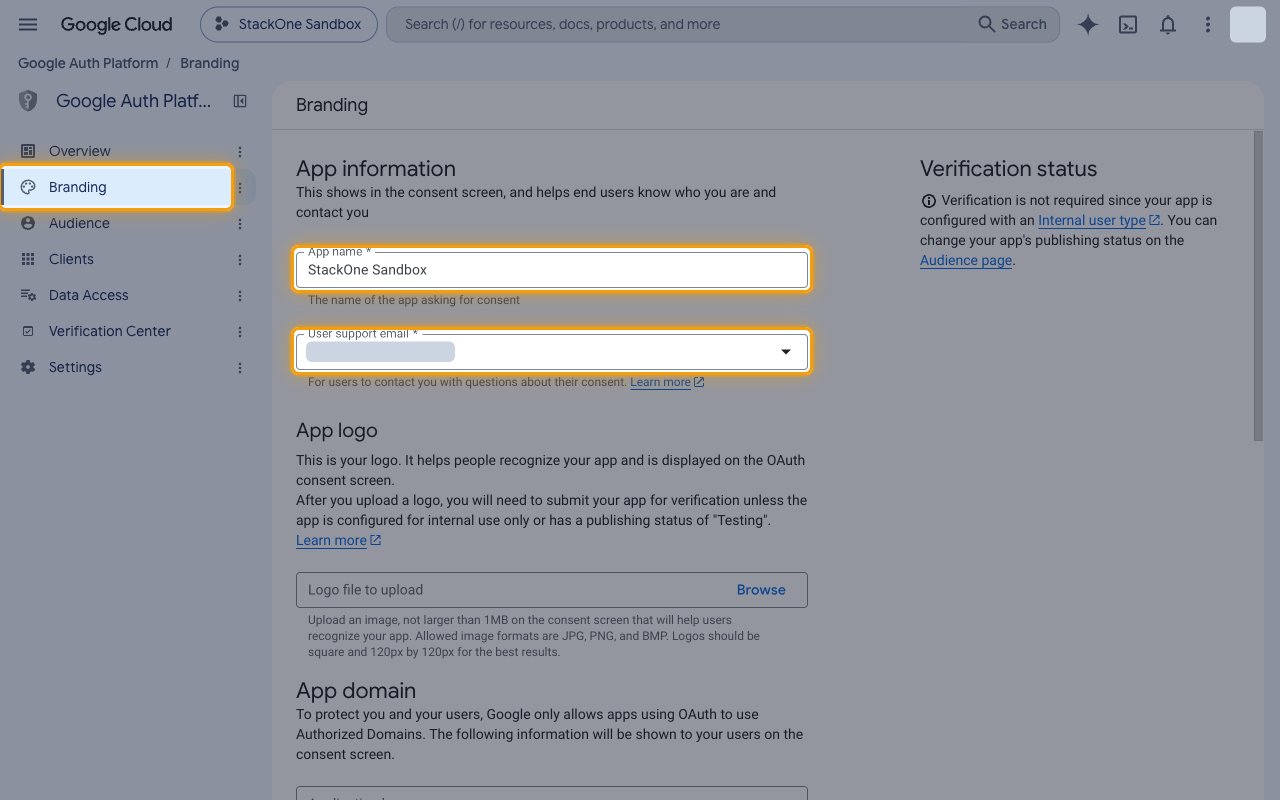
Task: Follow the Internal user type link
Action: (x=1099, y=220)
